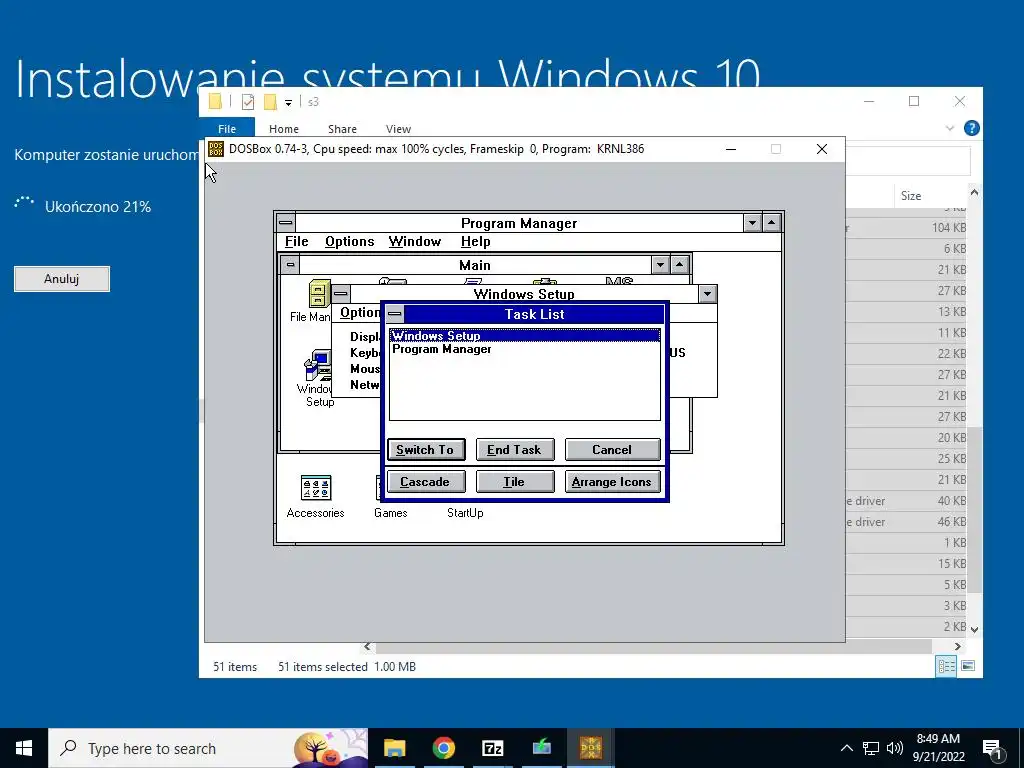Click the DOSBox taskbar icon
This screenshot has width=1024, height=768.
590,748
